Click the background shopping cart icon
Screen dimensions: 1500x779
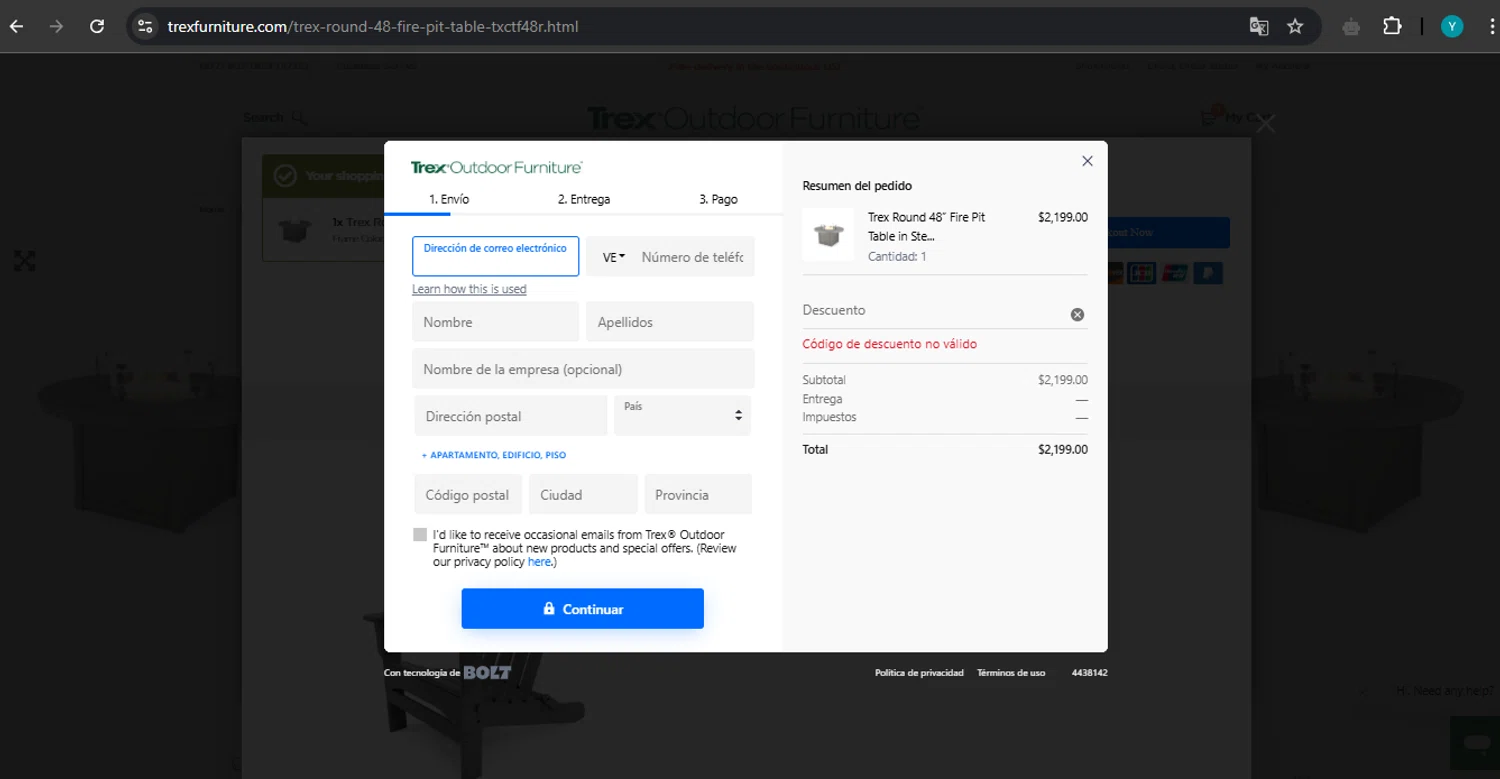pos(1210,116)
